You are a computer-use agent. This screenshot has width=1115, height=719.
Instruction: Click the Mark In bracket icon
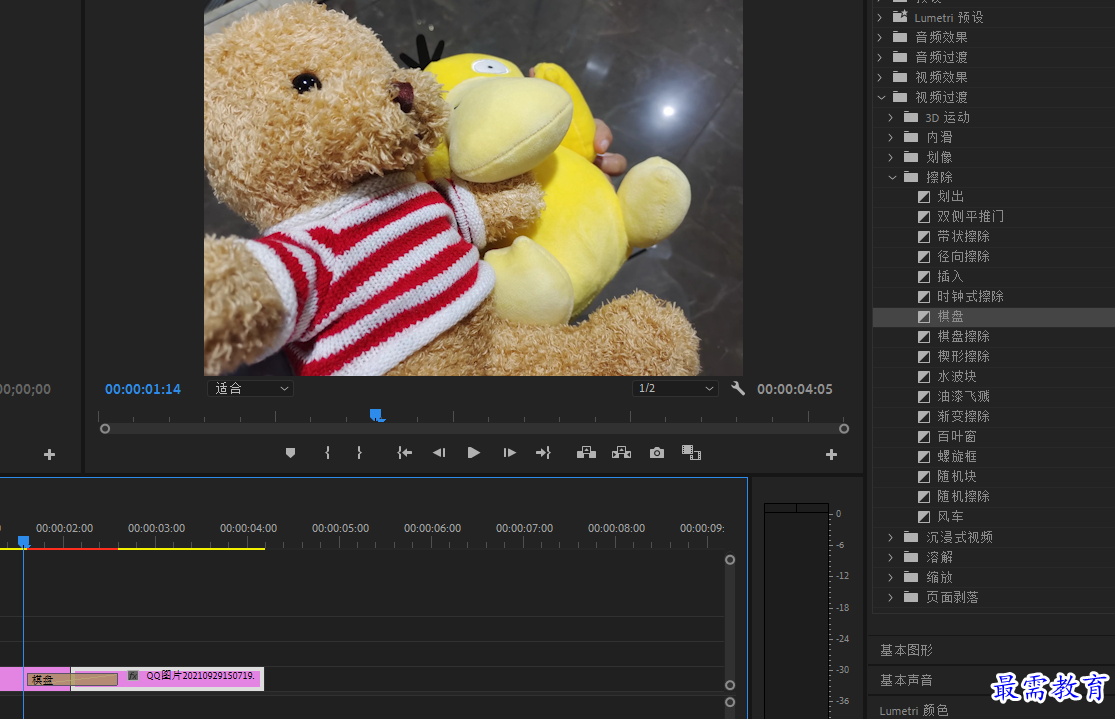[327, 453]
